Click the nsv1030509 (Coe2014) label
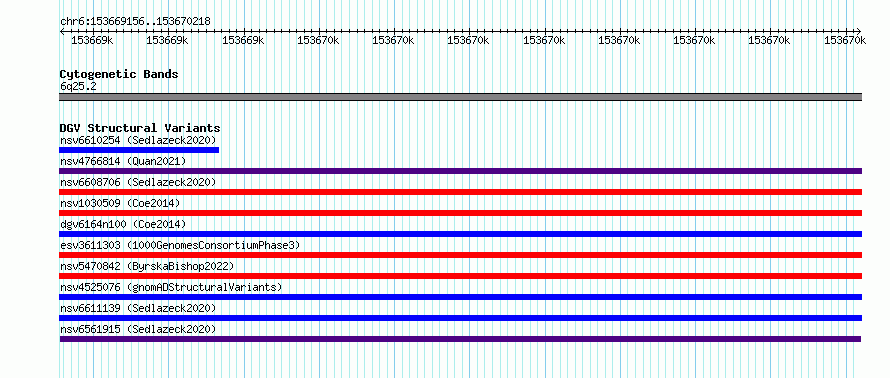The width and height of the screenshot is (890, 378). click(120, 203)
